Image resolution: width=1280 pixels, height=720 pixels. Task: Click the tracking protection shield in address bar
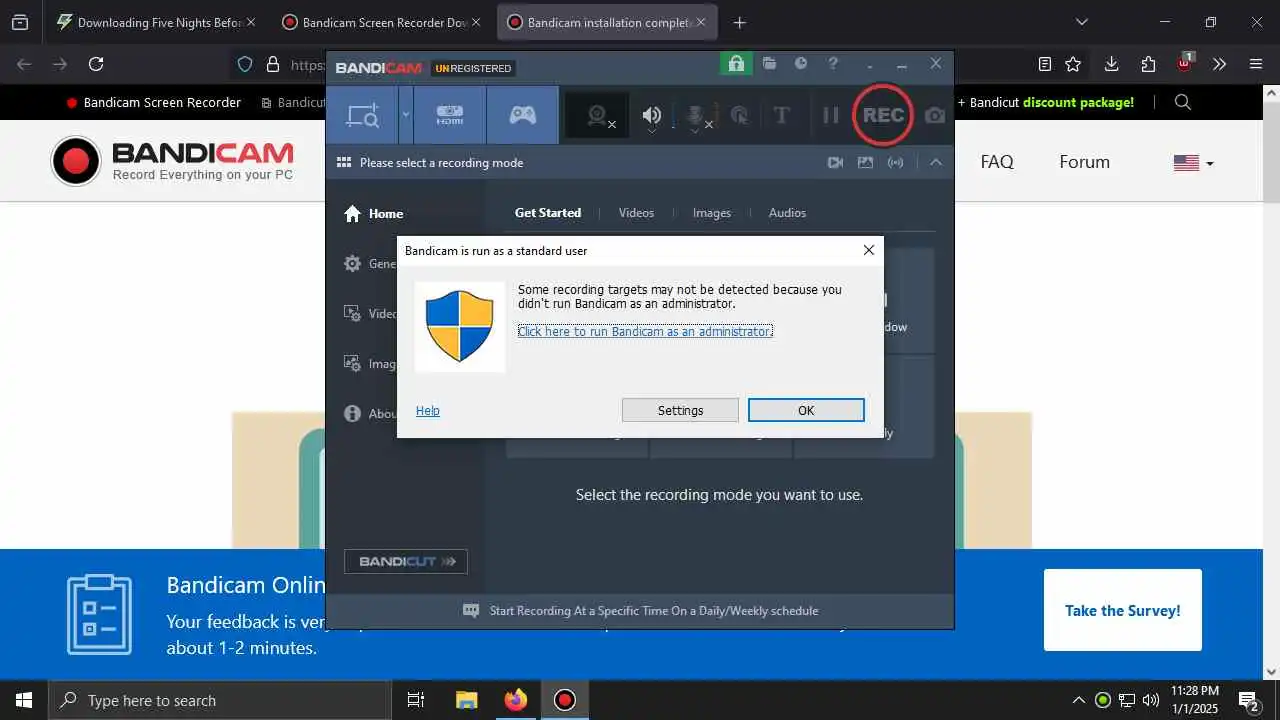[244, 64]
